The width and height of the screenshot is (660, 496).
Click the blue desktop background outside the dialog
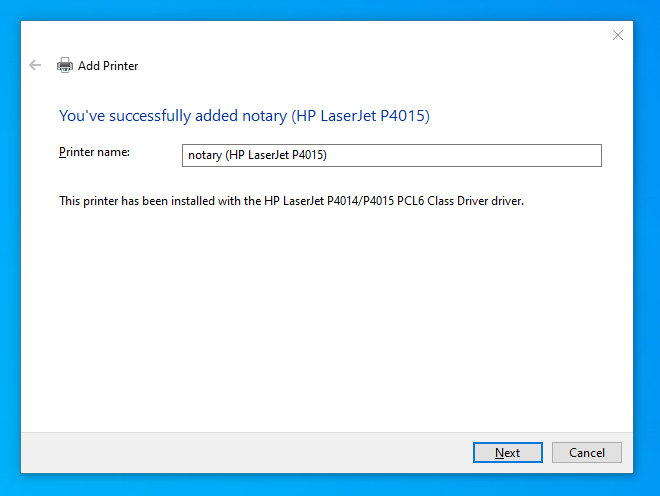pyautogui.click(x=646, y=250)
